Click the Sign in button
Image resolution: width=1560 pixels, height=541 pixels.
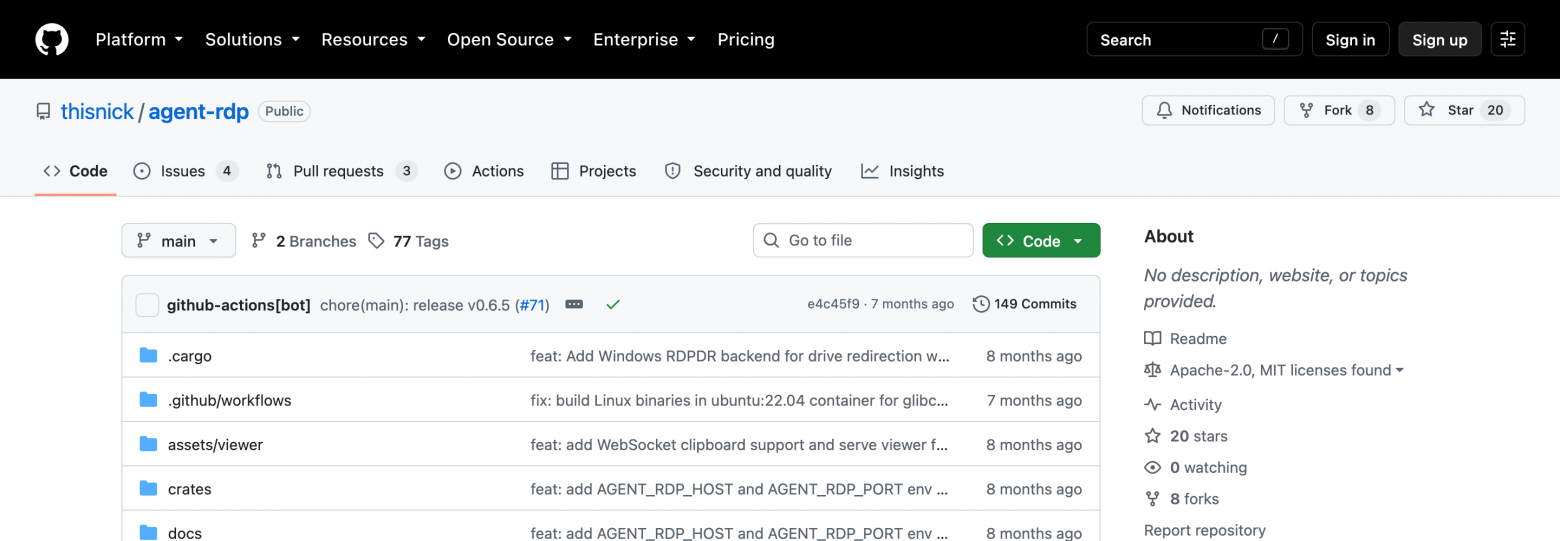click(1350, 40)
